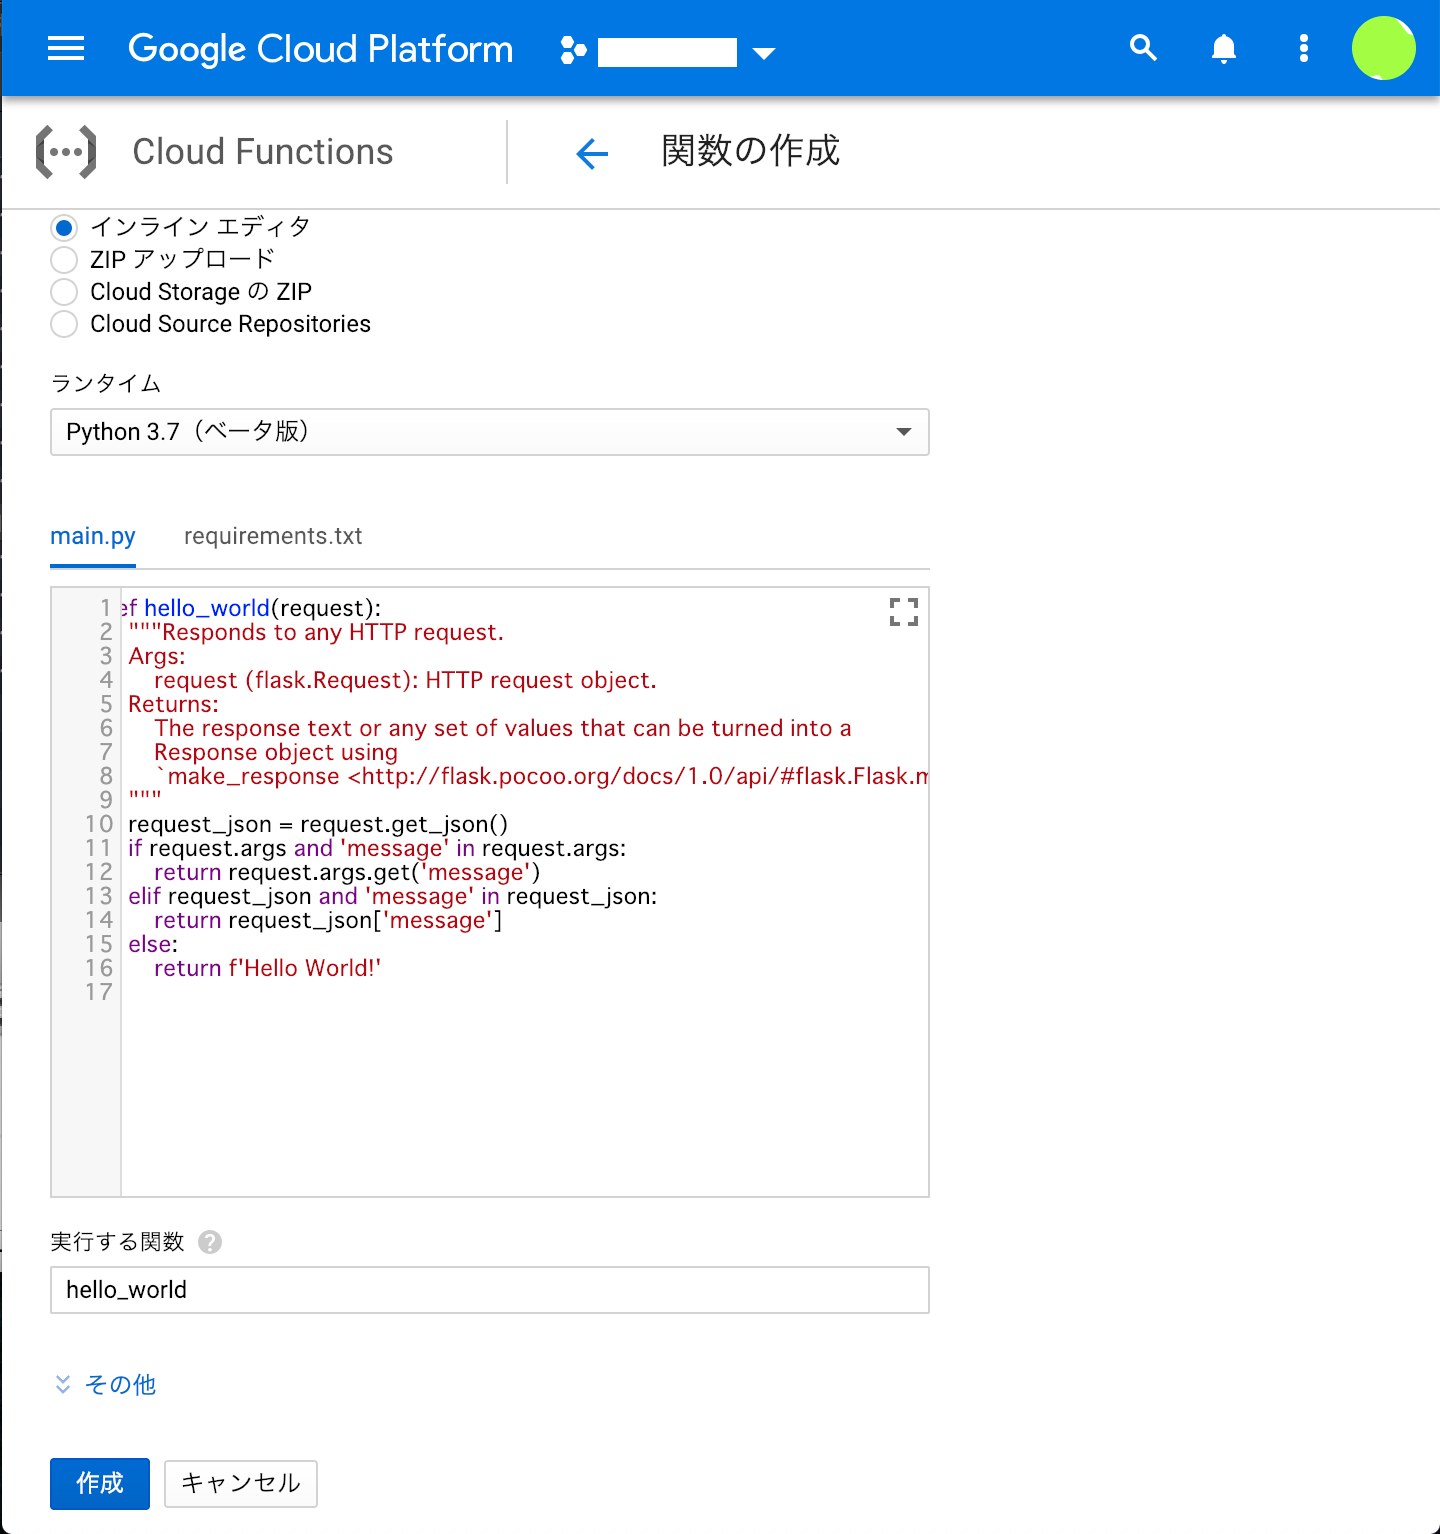
Task: Select the ZIP アップロード radio option
Action: pos(64,260)
